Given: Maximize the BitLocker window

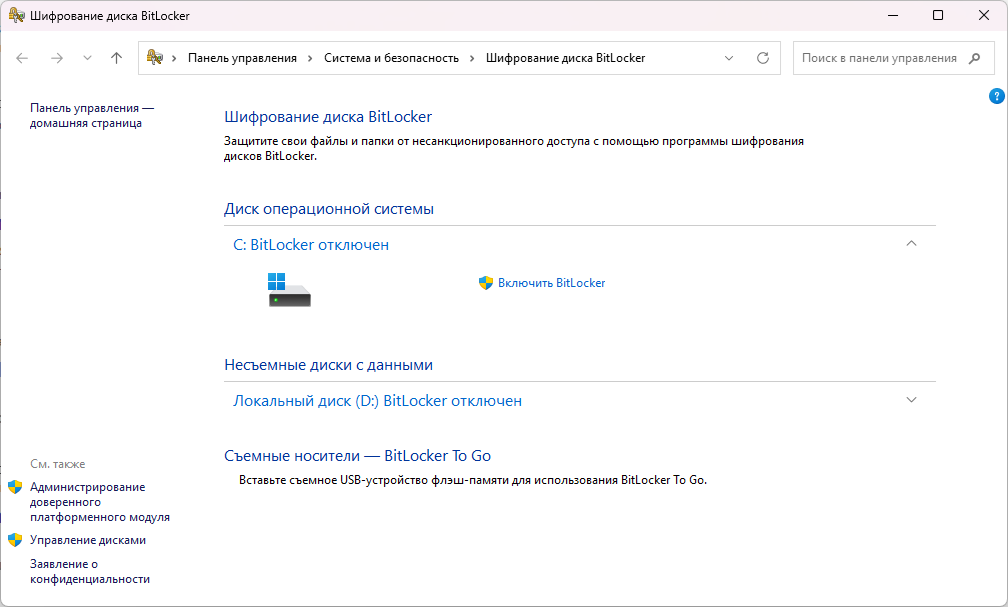Looking at the screenshot, I should [938, 15].
